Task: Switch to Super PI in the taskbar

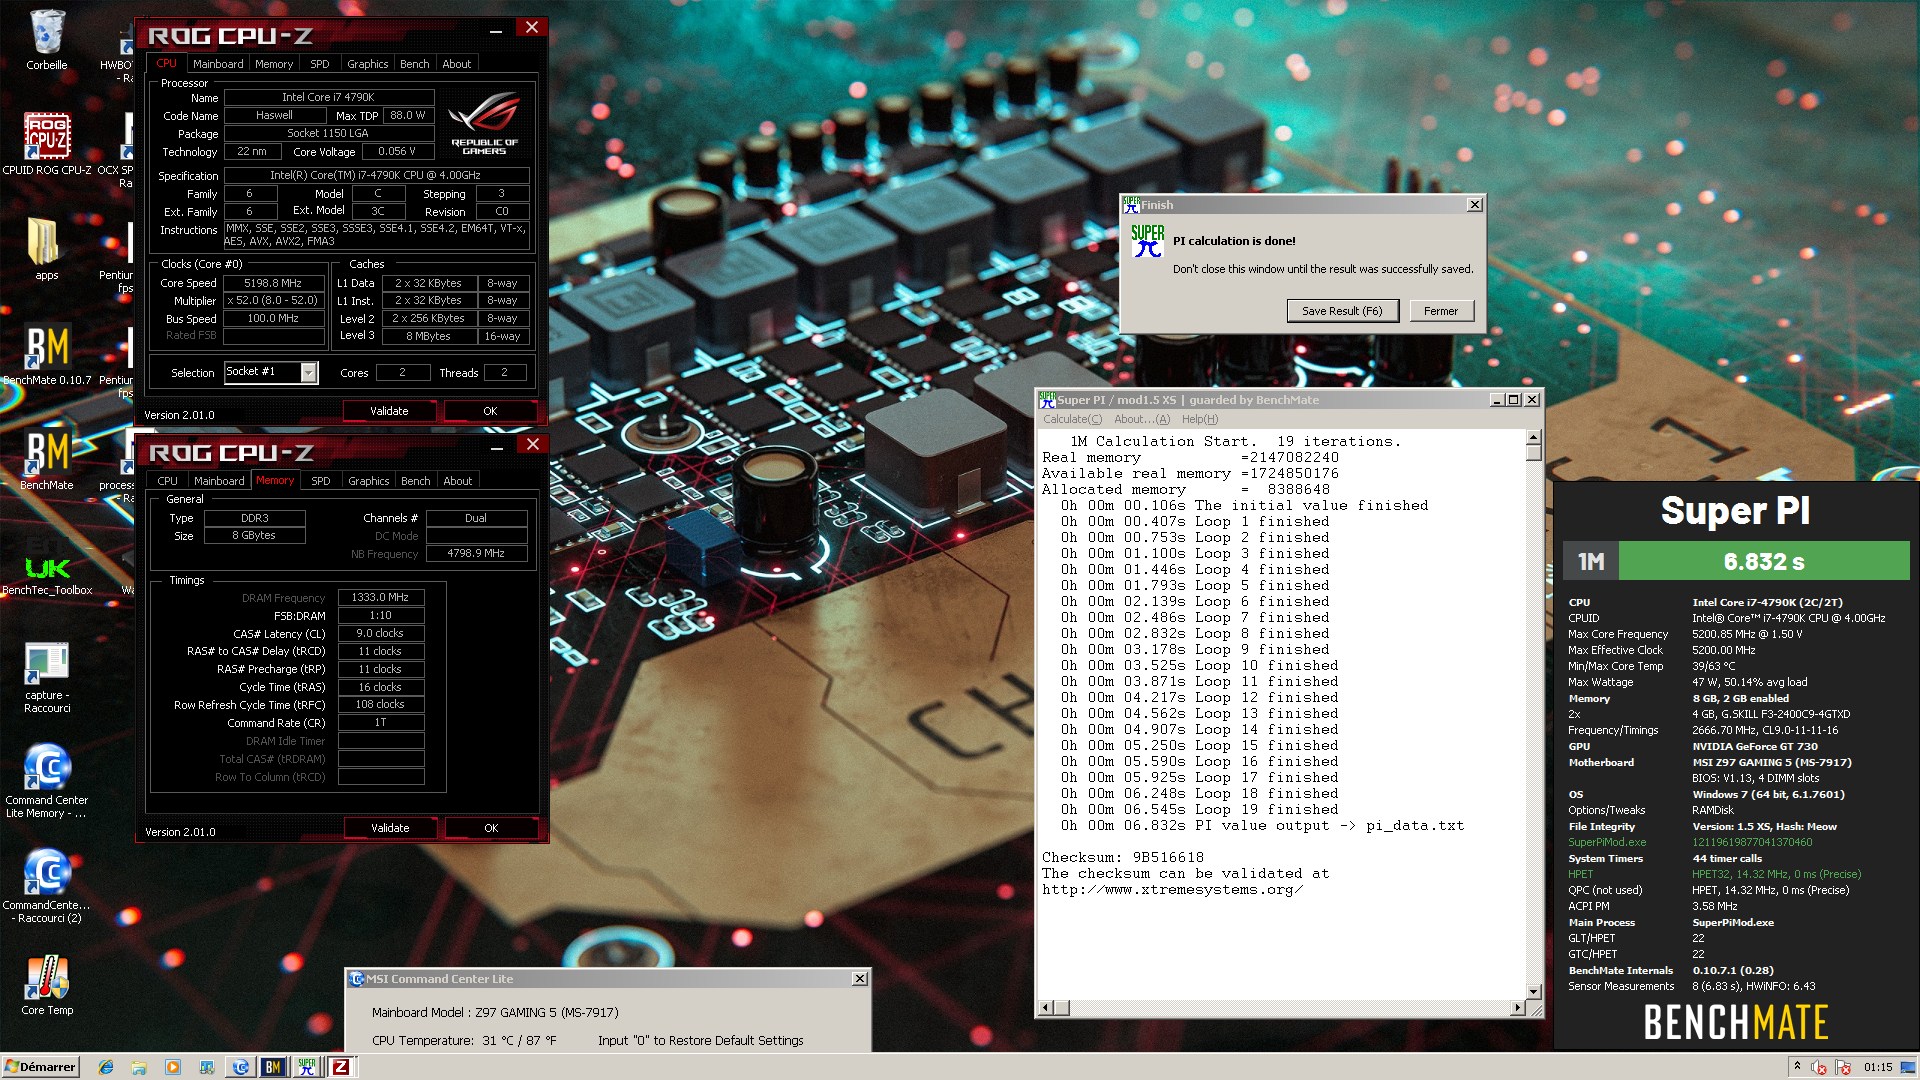Action: tap(306, 1067)
